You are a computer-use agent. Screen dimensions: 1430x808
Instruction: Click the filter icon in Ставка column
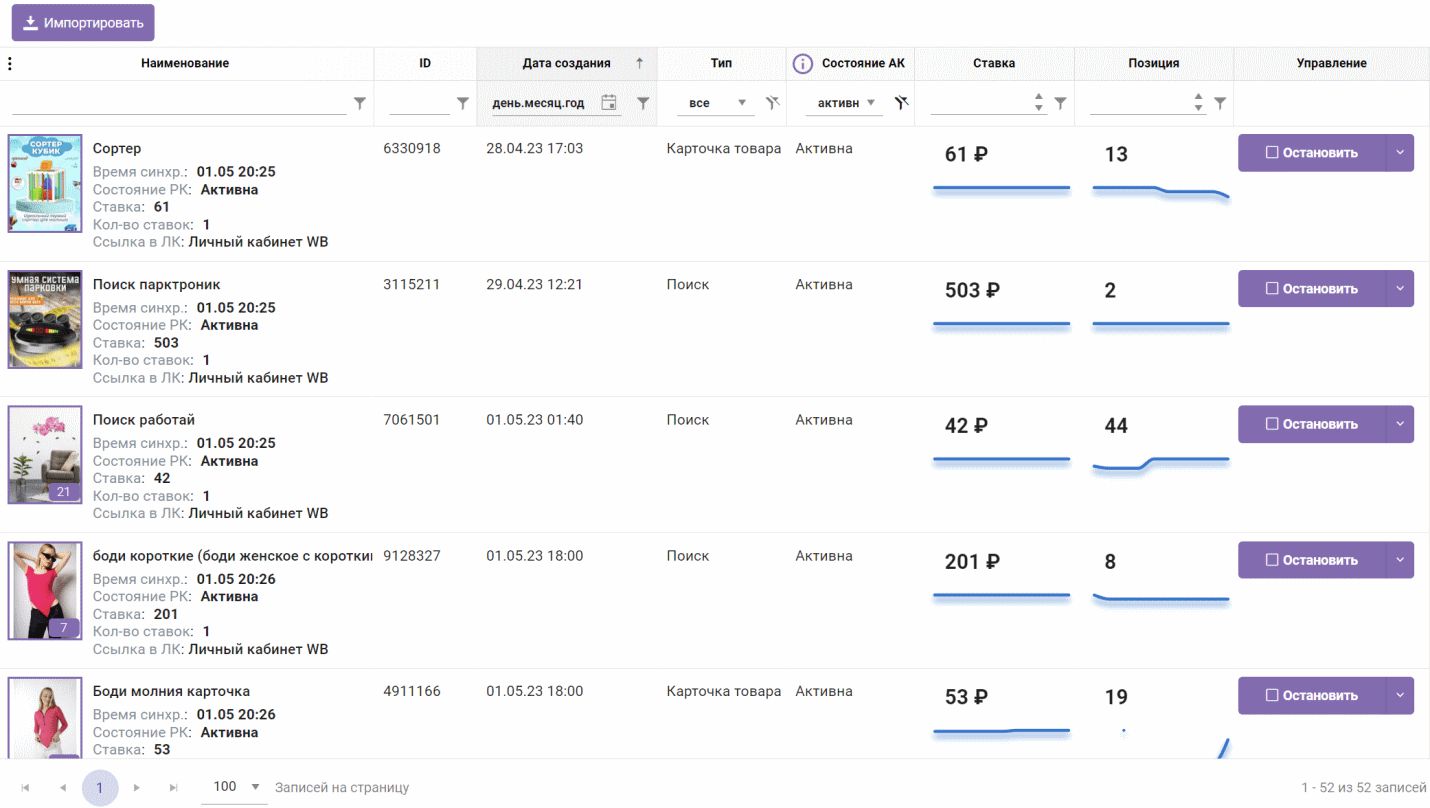[x=1060, y=103]
